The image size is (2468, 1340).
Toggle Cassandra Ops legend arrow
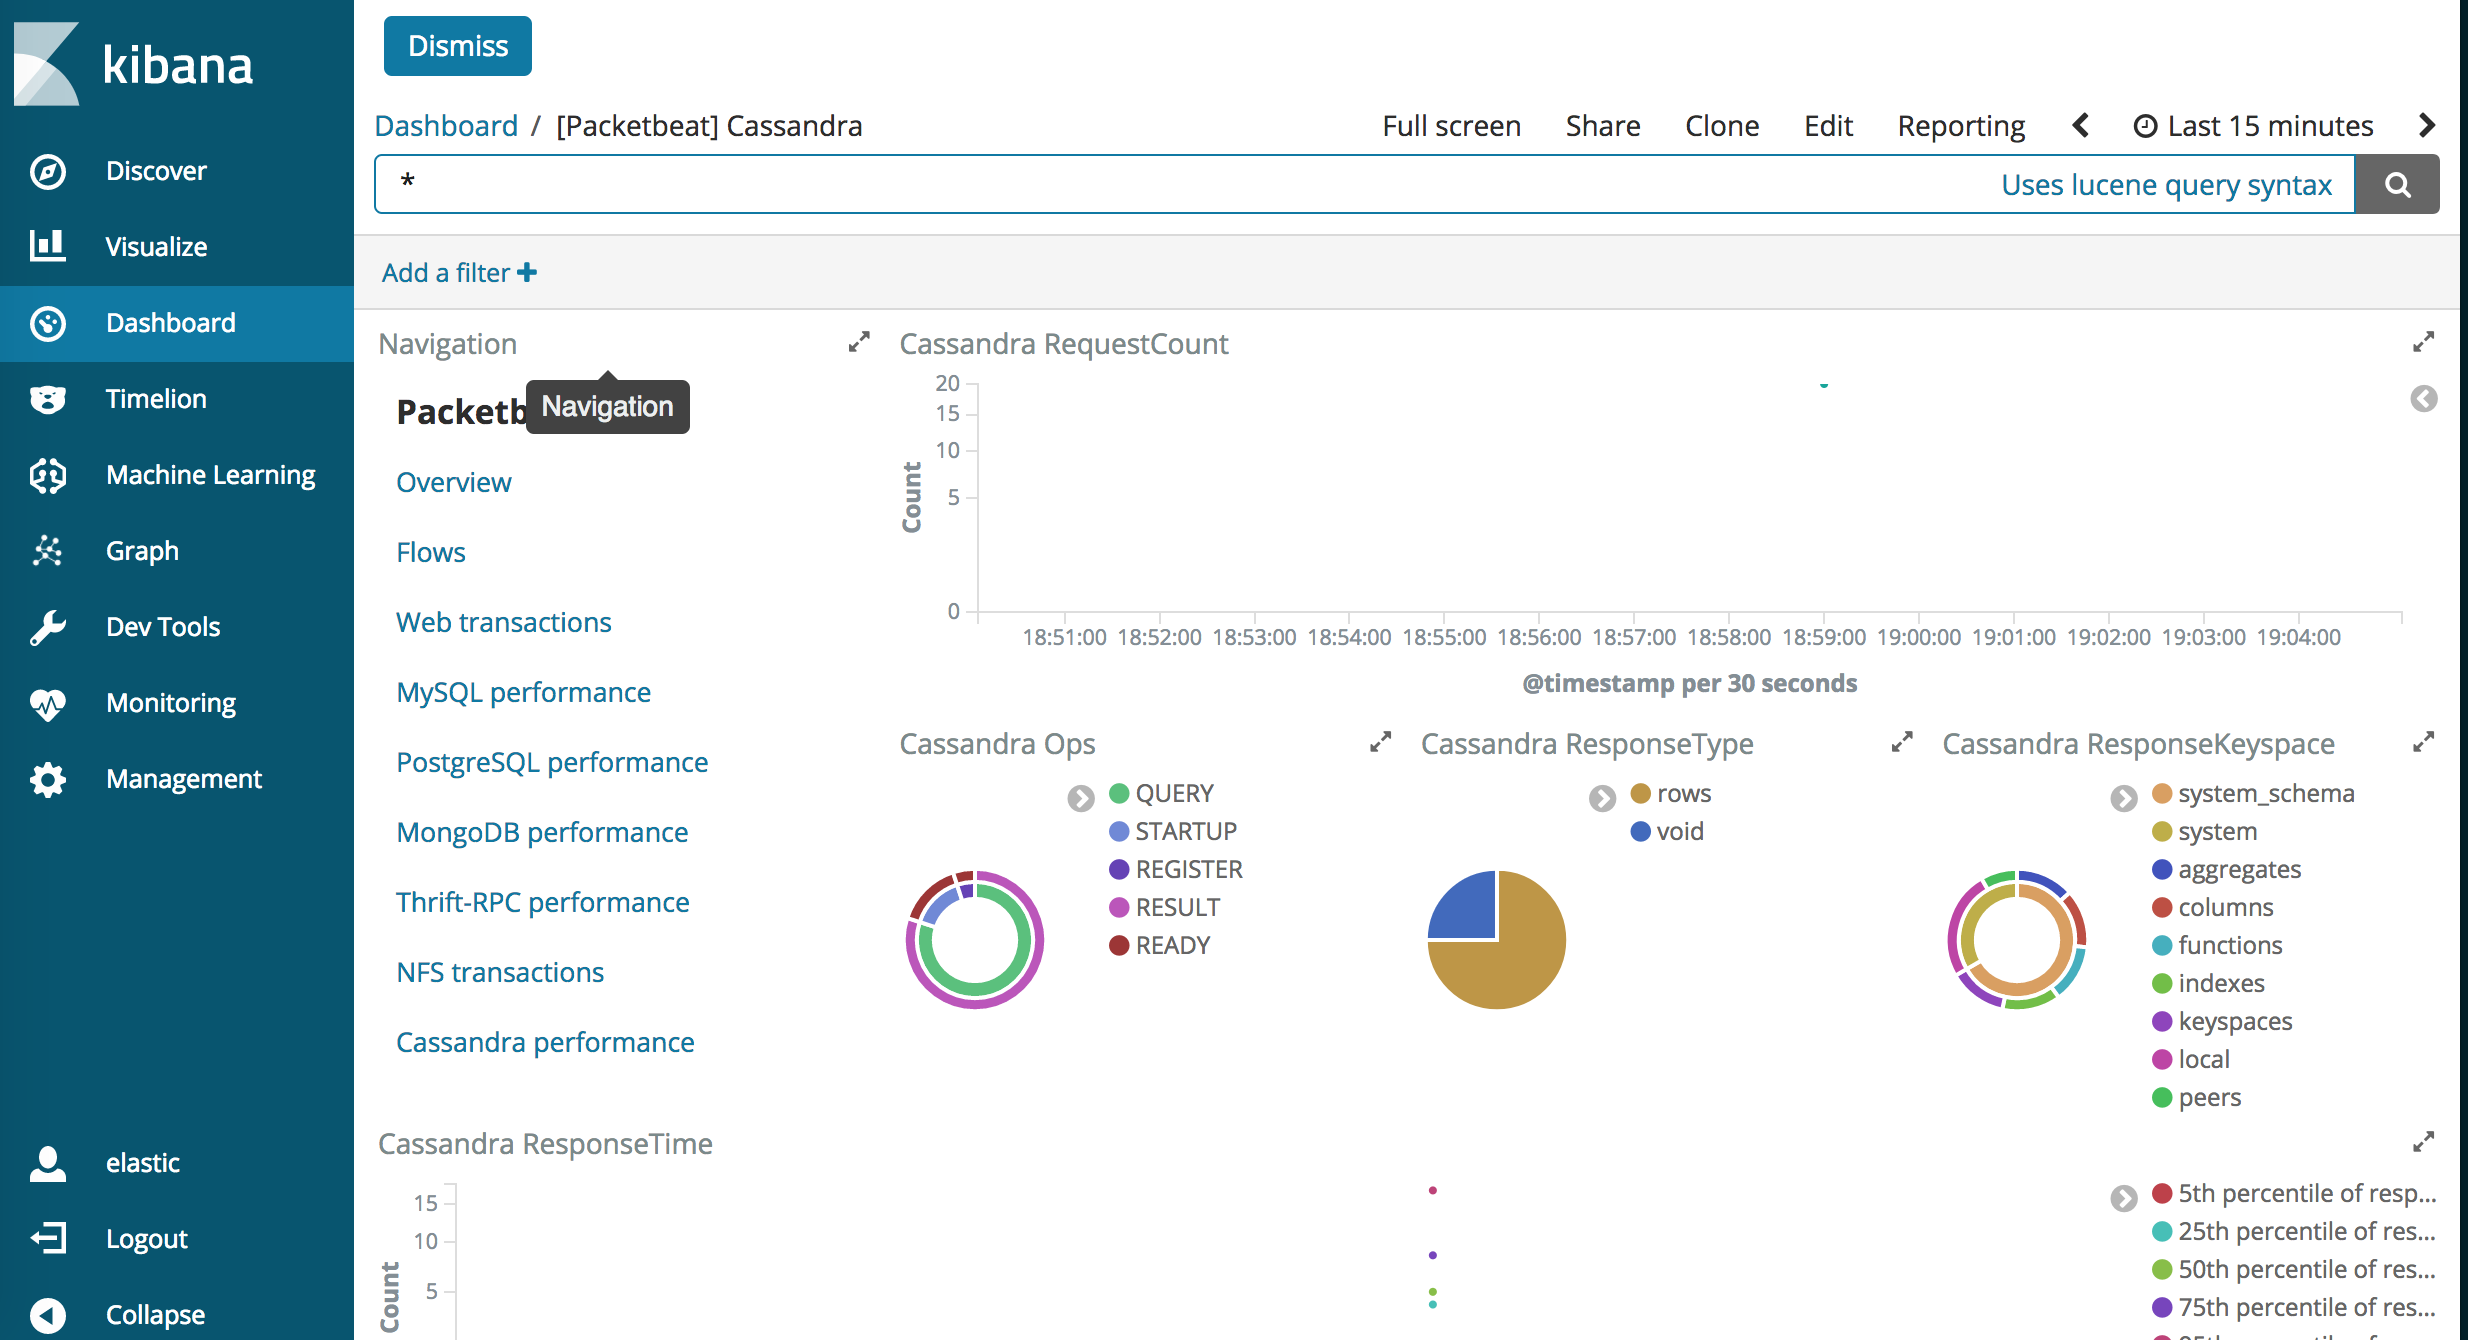pyautogui.click(x=1081, y=798)
